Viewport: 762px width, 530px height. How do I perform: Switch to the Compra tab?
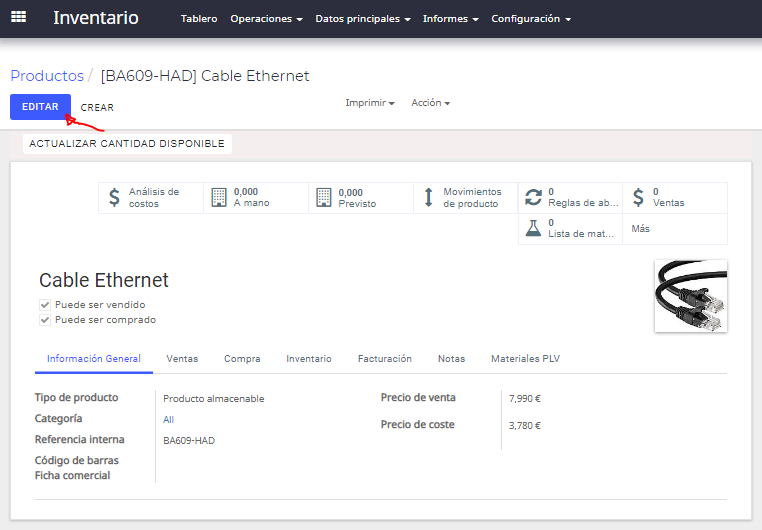242,359
